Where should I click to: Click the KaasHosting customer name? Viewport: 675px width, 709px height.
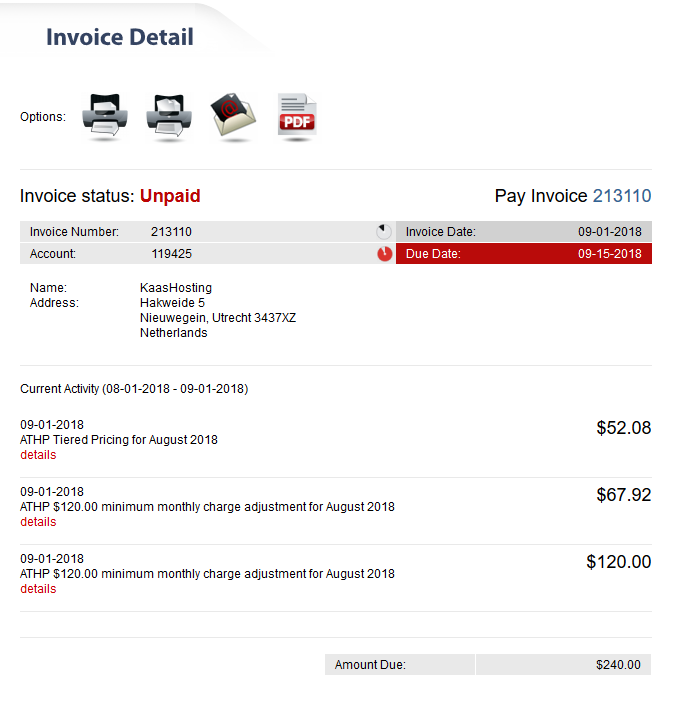point(176,288)
